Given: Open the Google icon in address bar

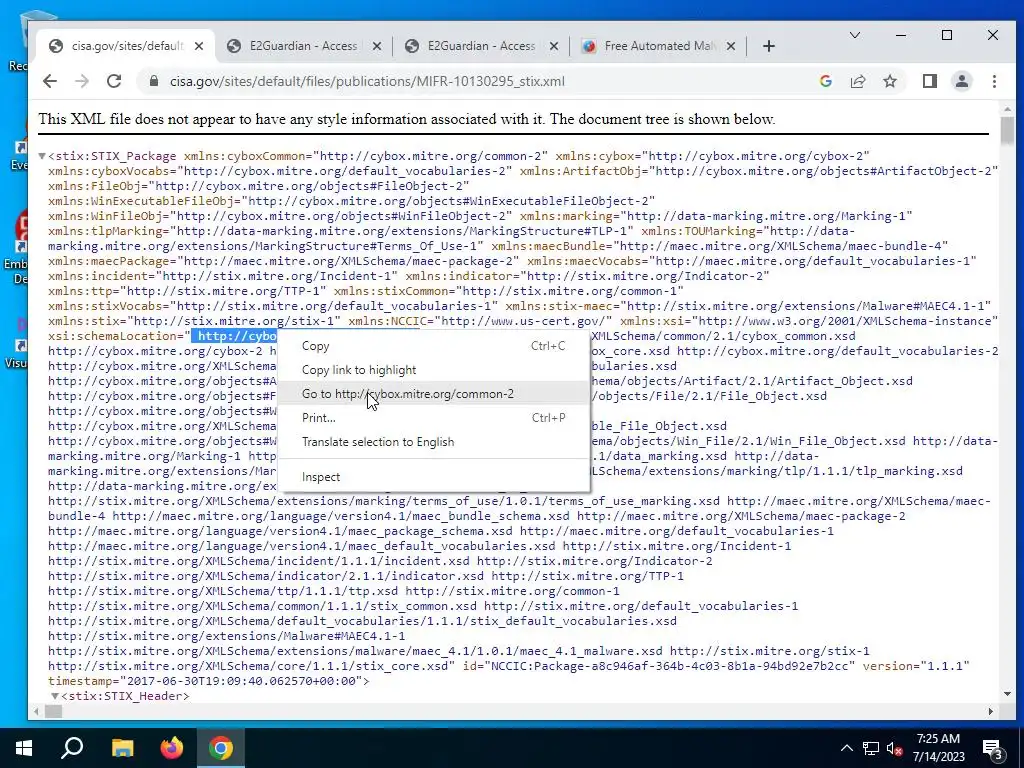Looking at the screenshot, I should coord(825,81).
